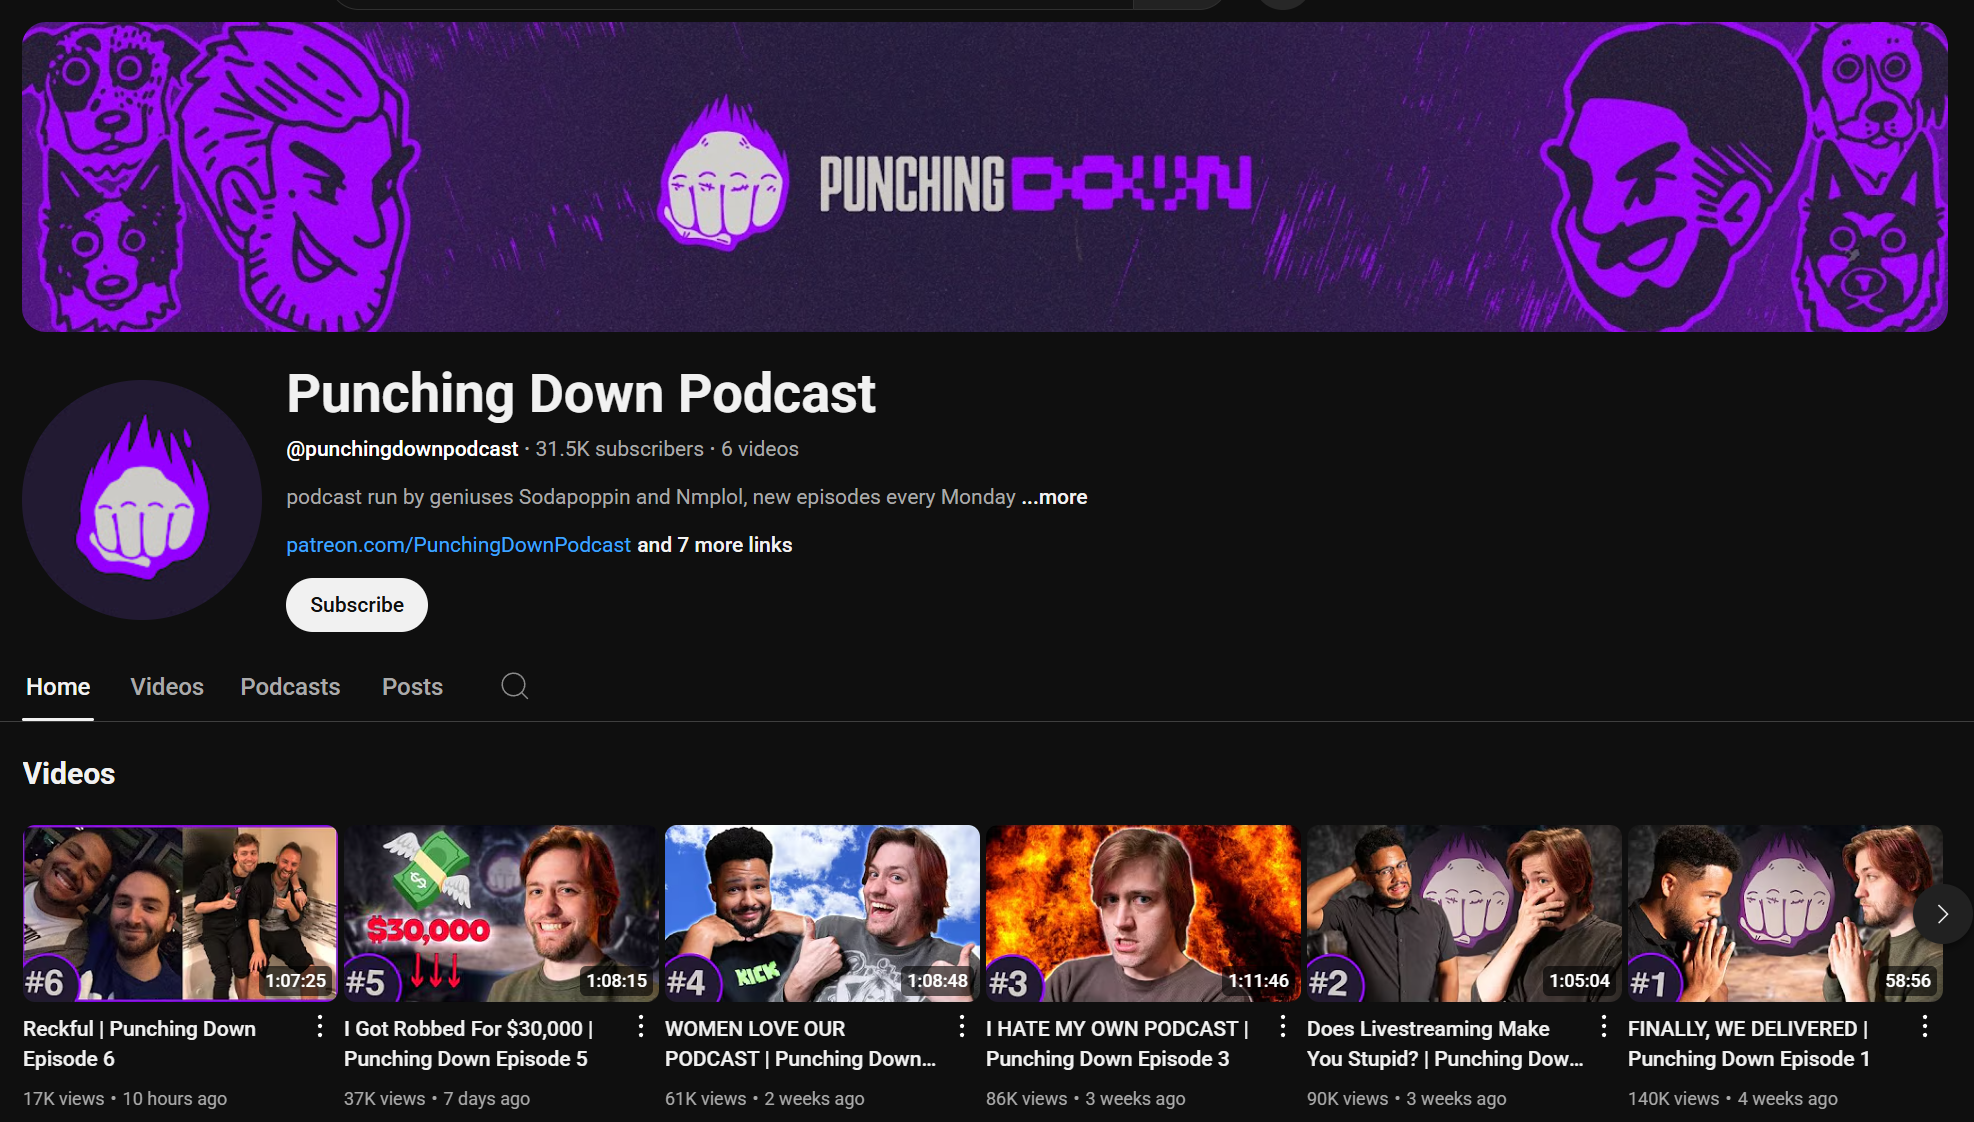Open more options for WOMEN LOVE OUR PODCAST
This screenshot has height=1122, width=1974.
click(x=961, y=1026)
